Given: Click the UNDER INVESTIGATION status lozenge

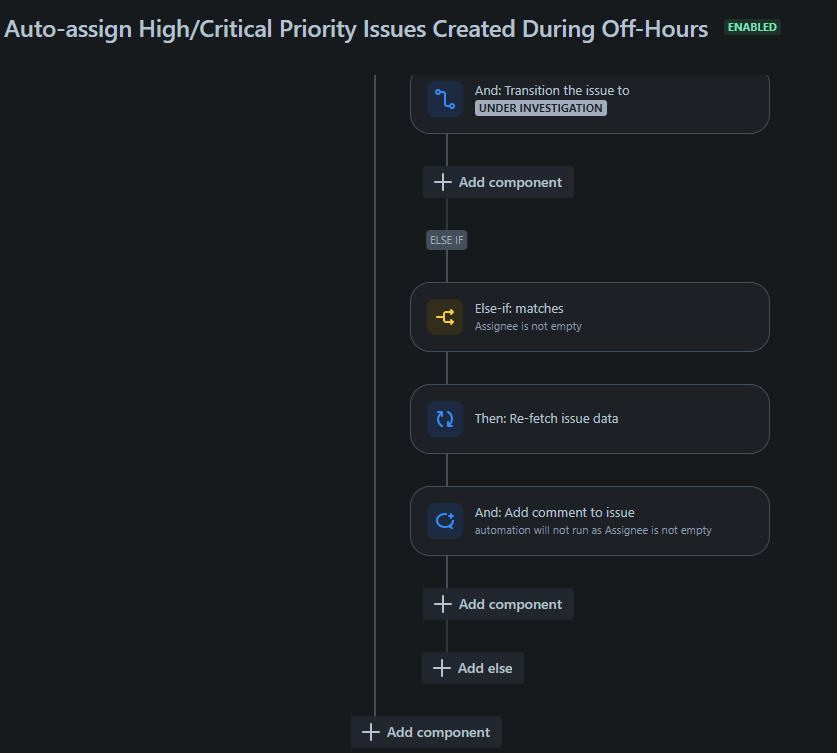Looking at the screenshot, I should (x=540, y=108).
